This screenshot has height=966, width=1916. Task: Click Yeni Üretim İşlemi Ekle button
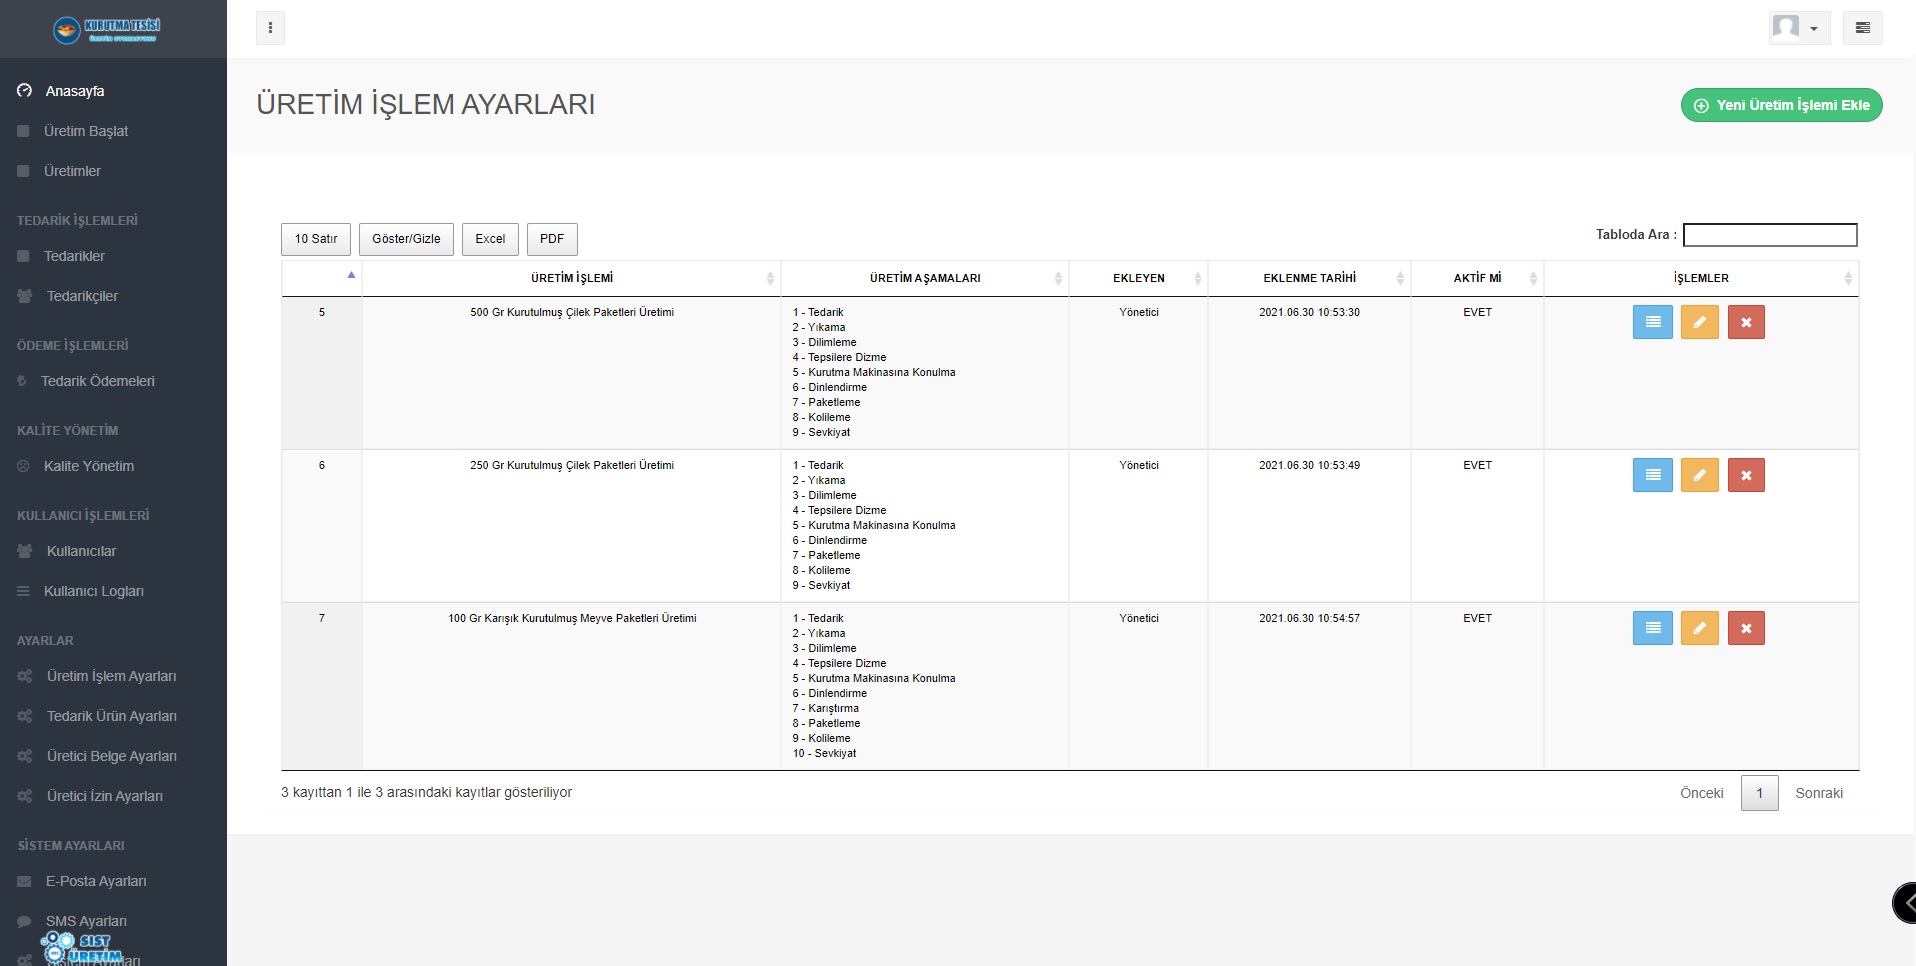click(1781, 105)
